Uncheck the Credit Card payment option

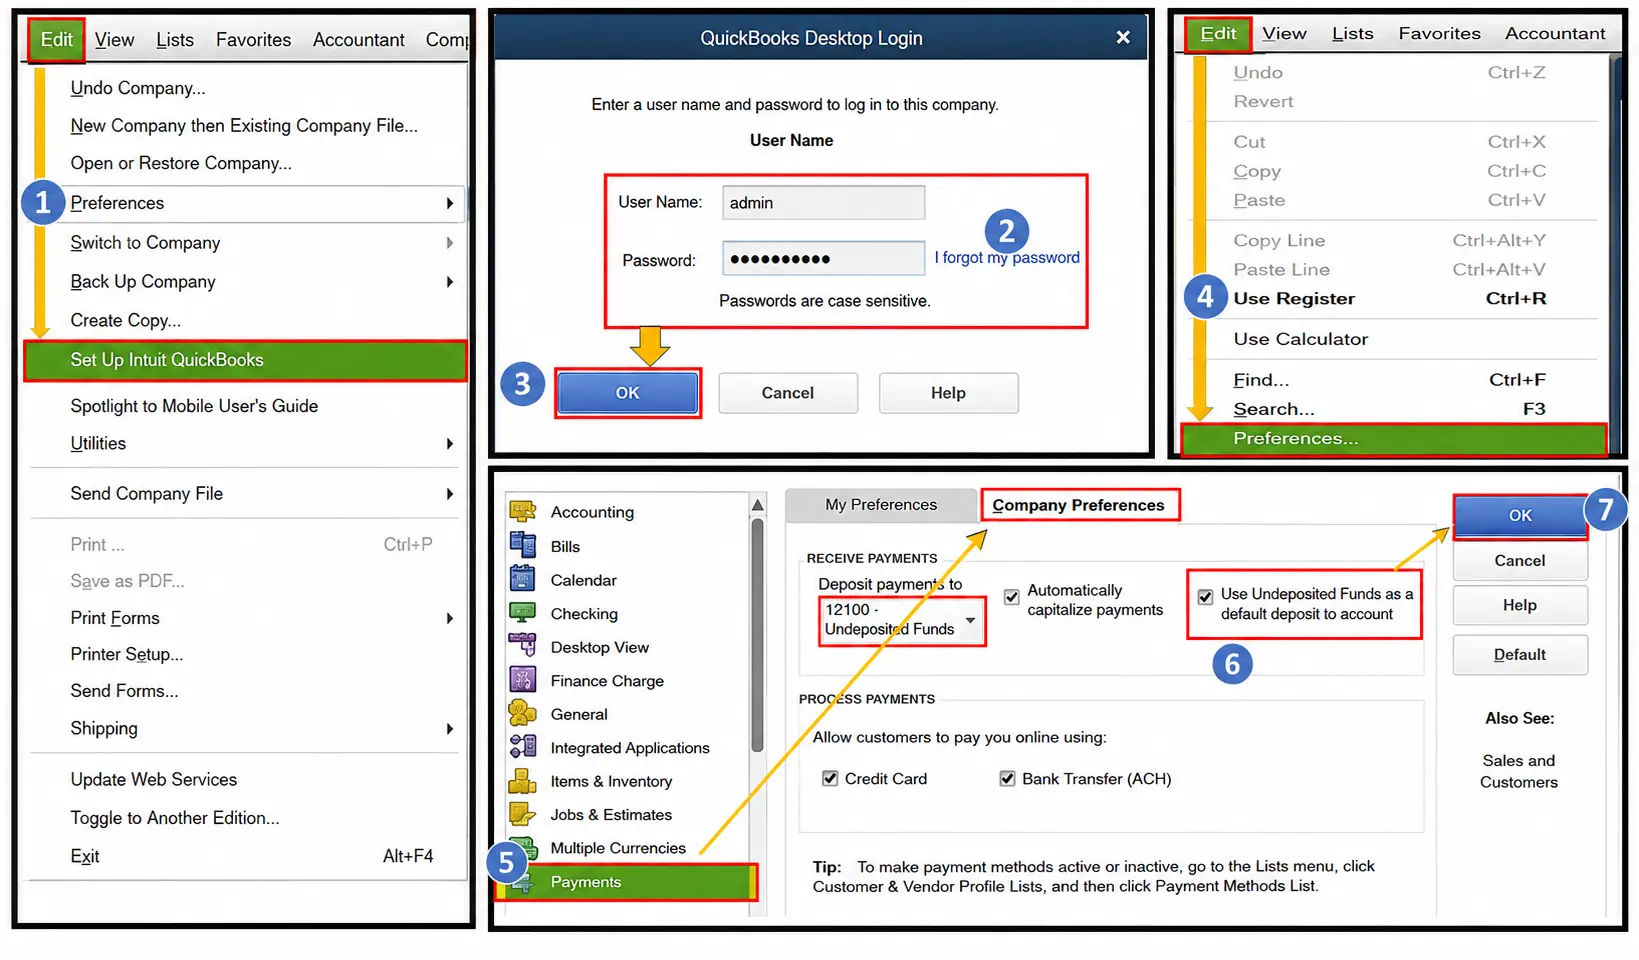(x=830, y=778)
